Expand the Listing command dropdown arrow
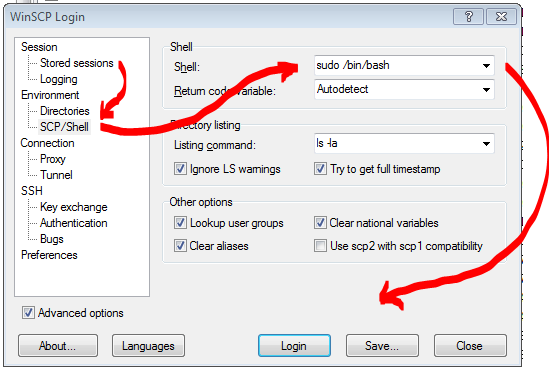 pyautogui.click(x=486, y=144)
